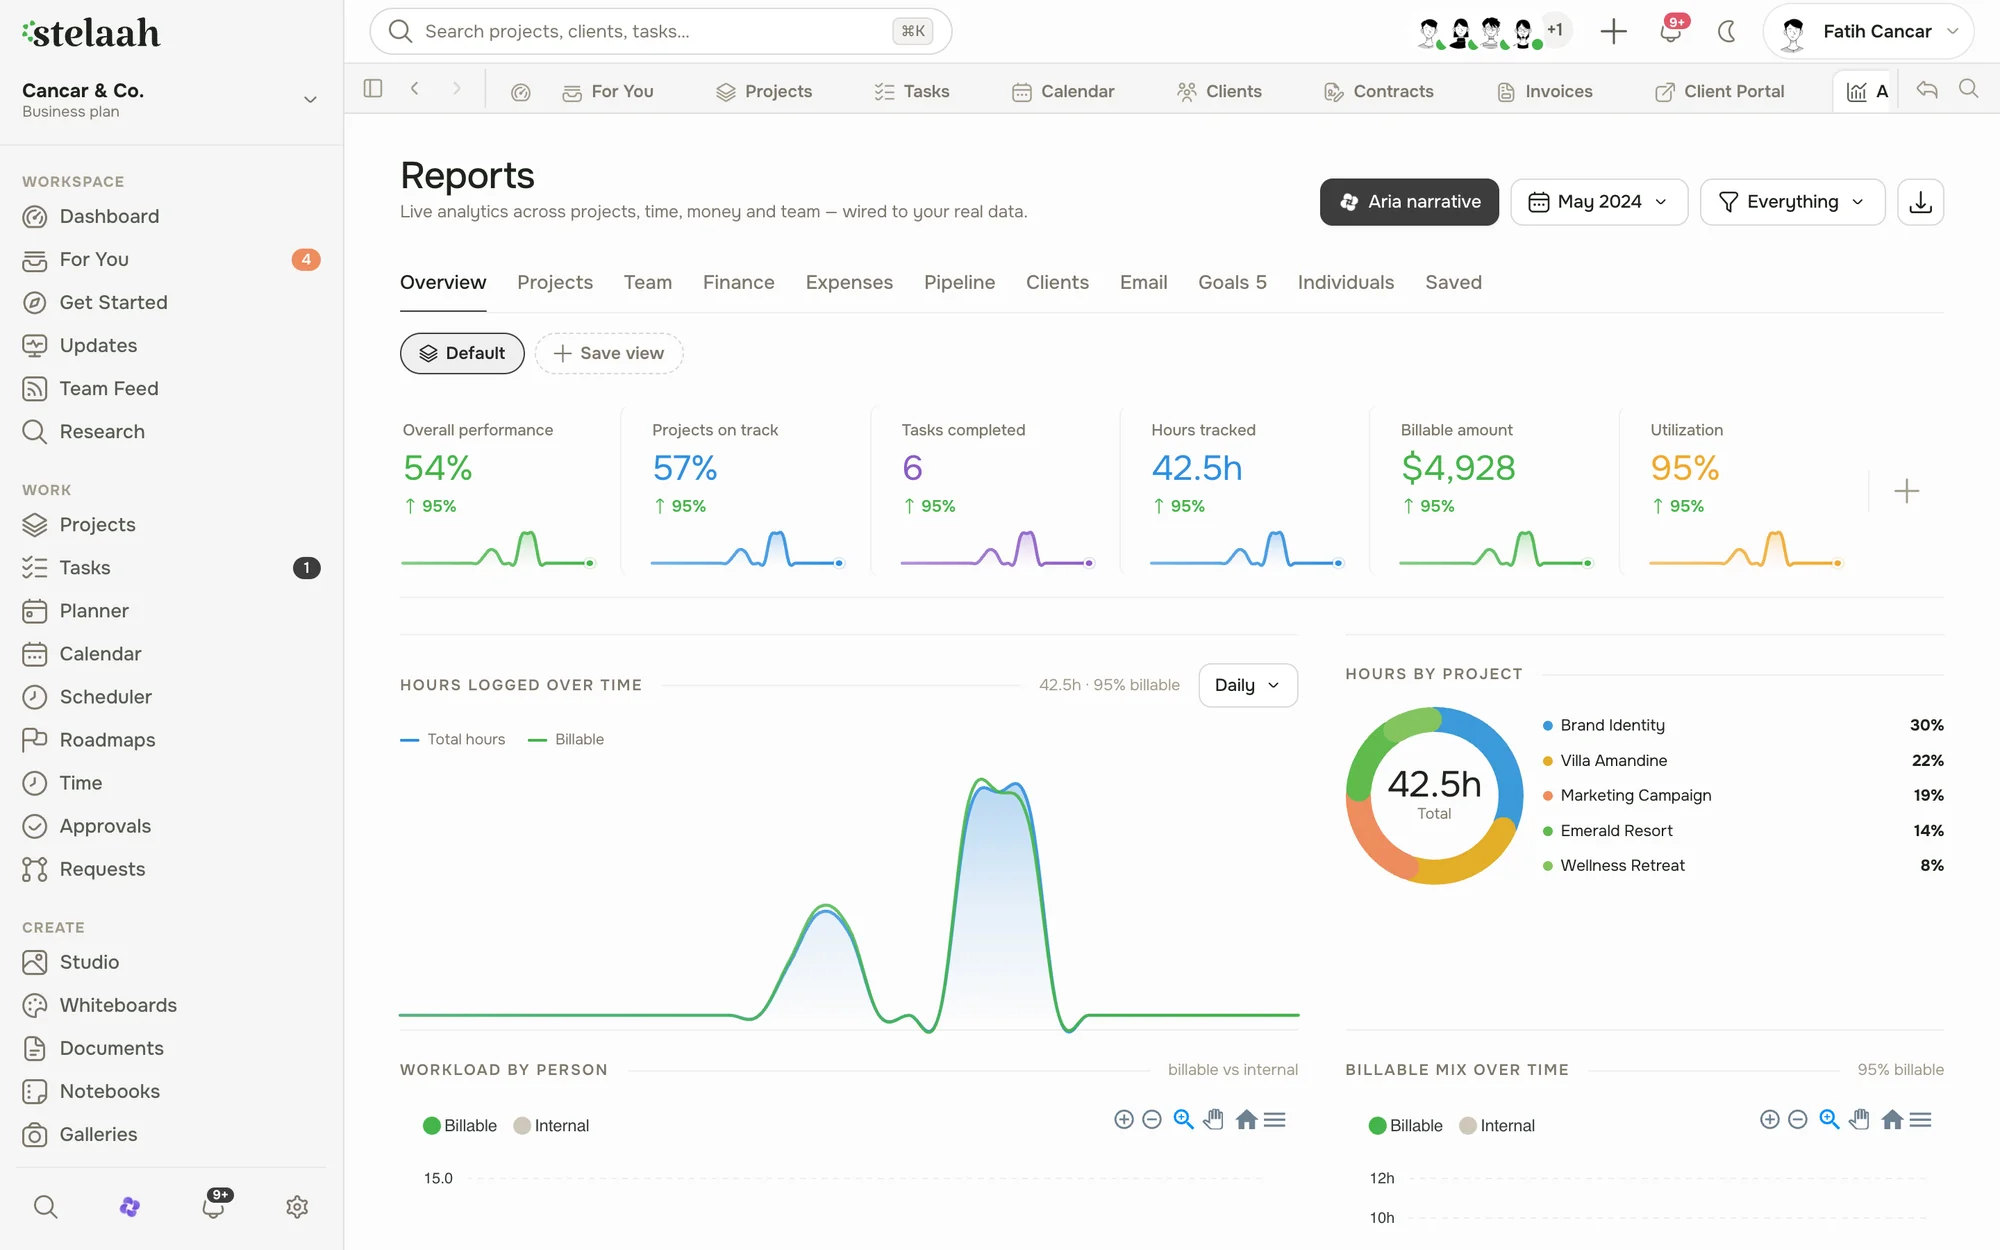Reset Workload chart with home icon
The image size is (2000, 1250).
tap(1246, 1120)
